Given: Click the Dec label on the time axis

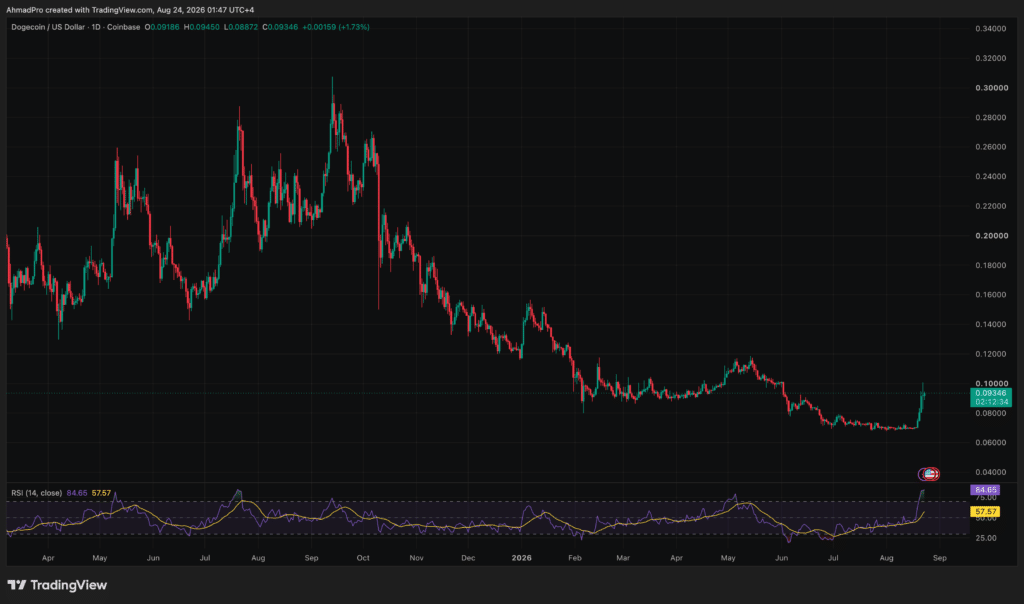Looking at the screenshot, I should (468, 558).
